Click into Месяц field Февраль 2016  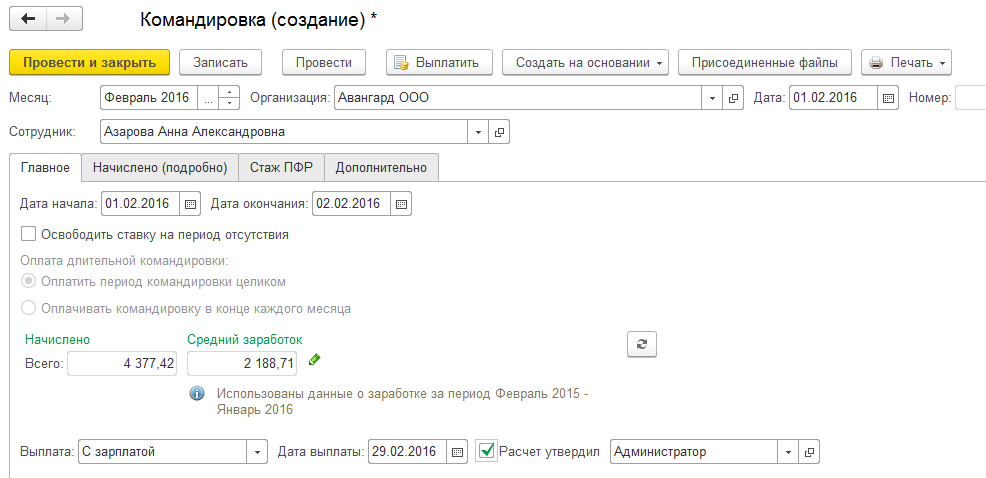coord(149,98)
